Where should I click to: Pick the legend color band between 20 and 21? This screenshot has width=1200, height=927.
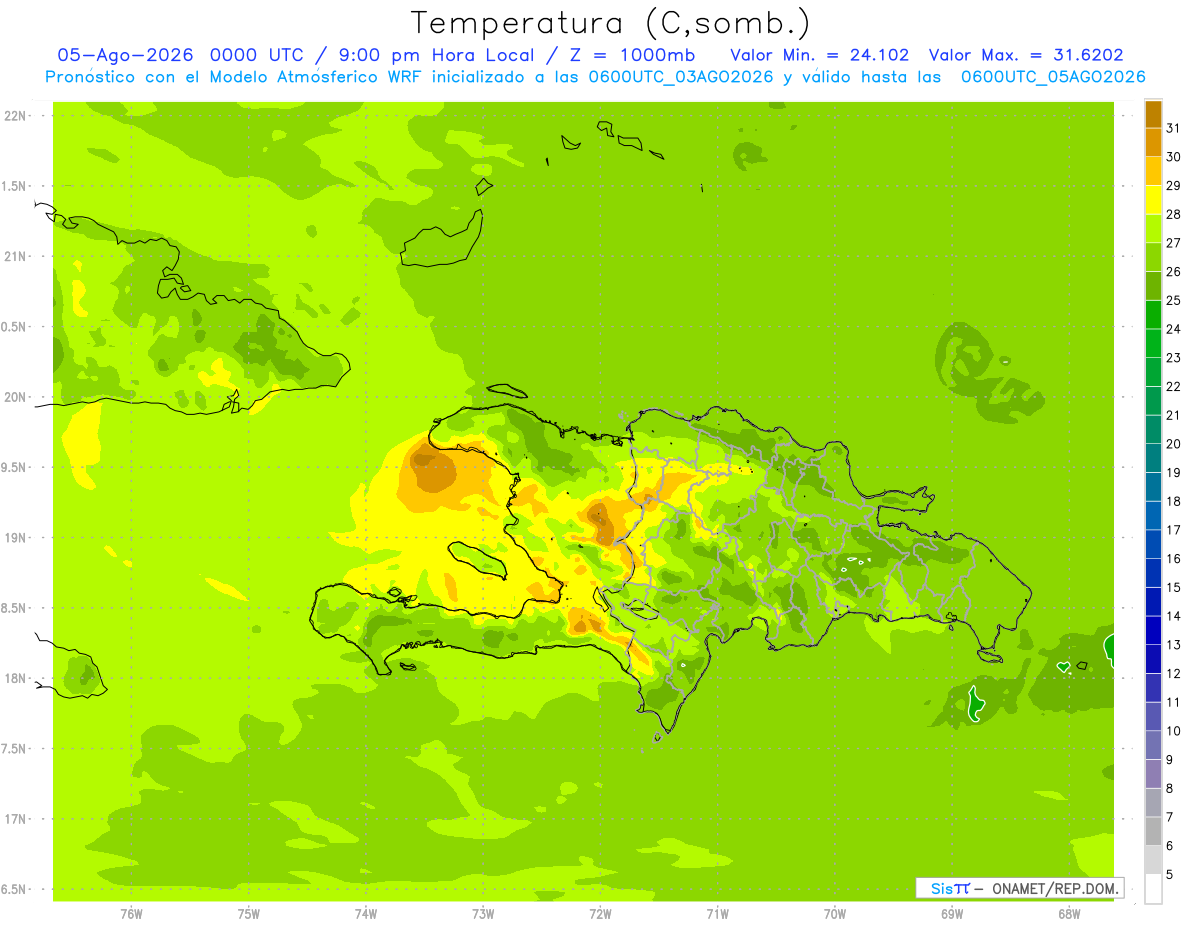[1153, 429]
